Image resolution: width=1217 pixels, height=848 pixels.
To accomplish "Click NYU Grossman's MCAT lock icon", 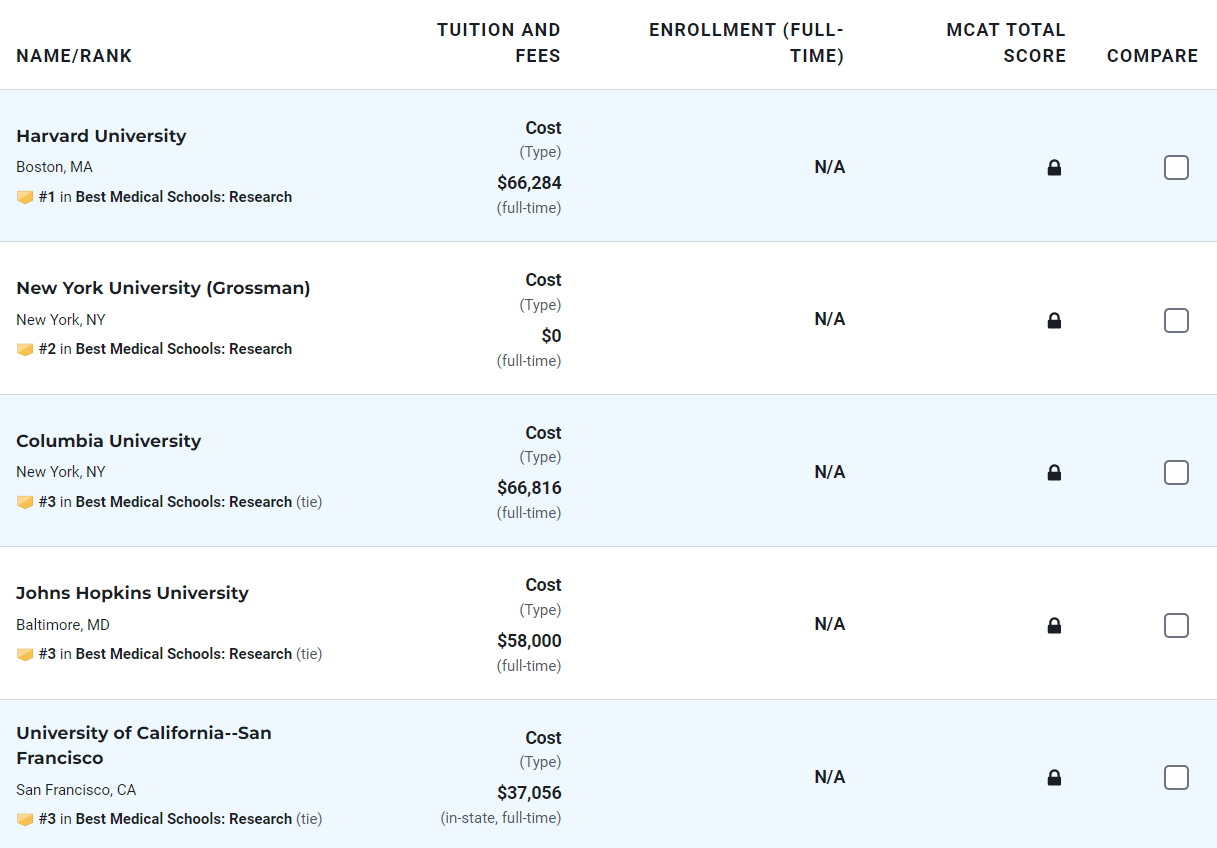I will coord(1054,321).
